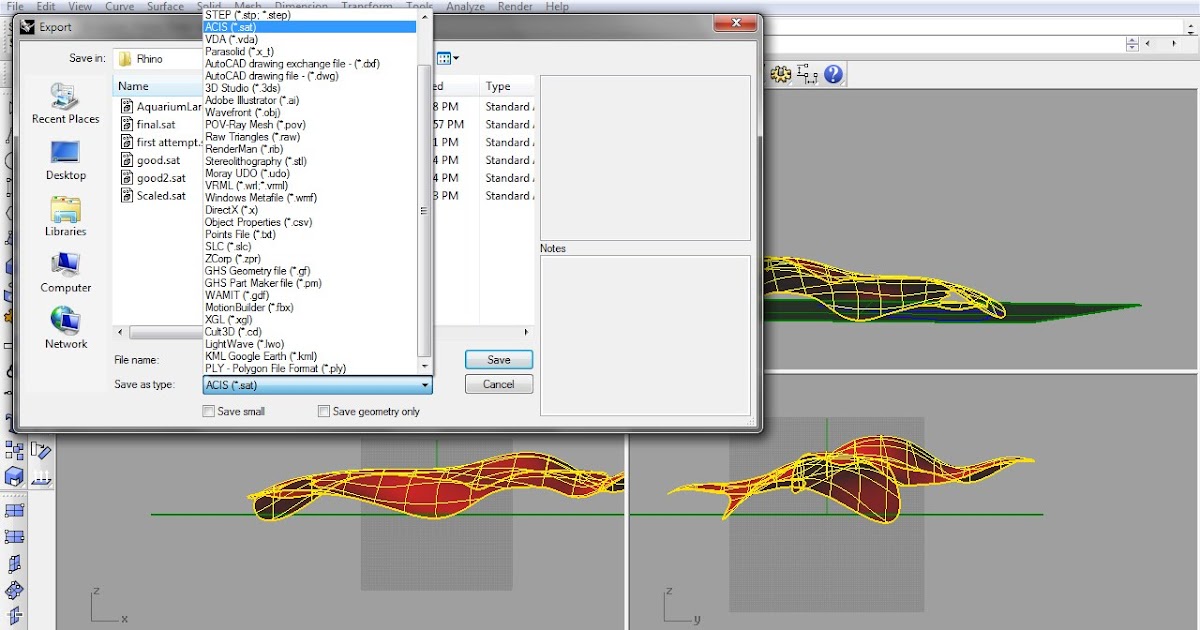Open the Tools menu
This screenshot has width=1200, height=630.
(419, 6)
